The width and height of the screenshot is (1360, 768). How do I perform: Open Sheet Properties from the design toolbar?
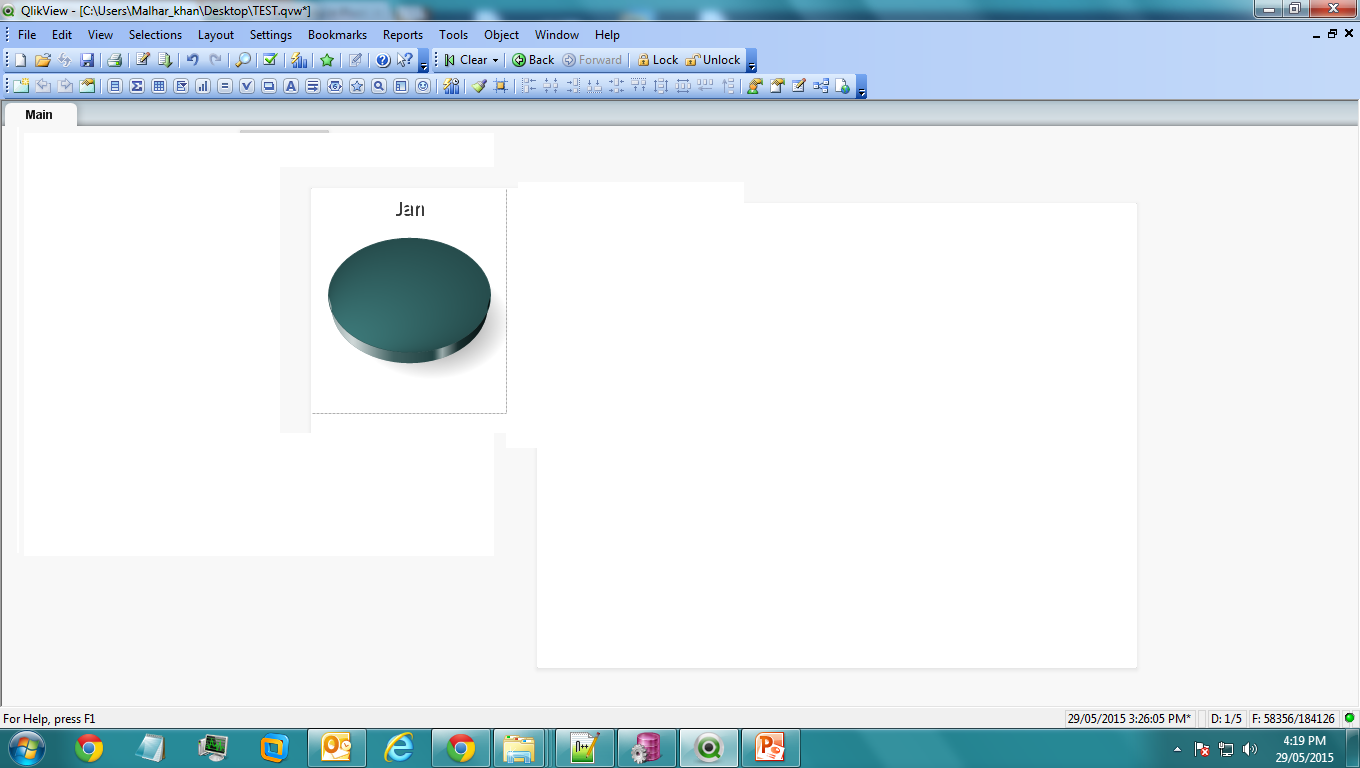tap(87, 86)
